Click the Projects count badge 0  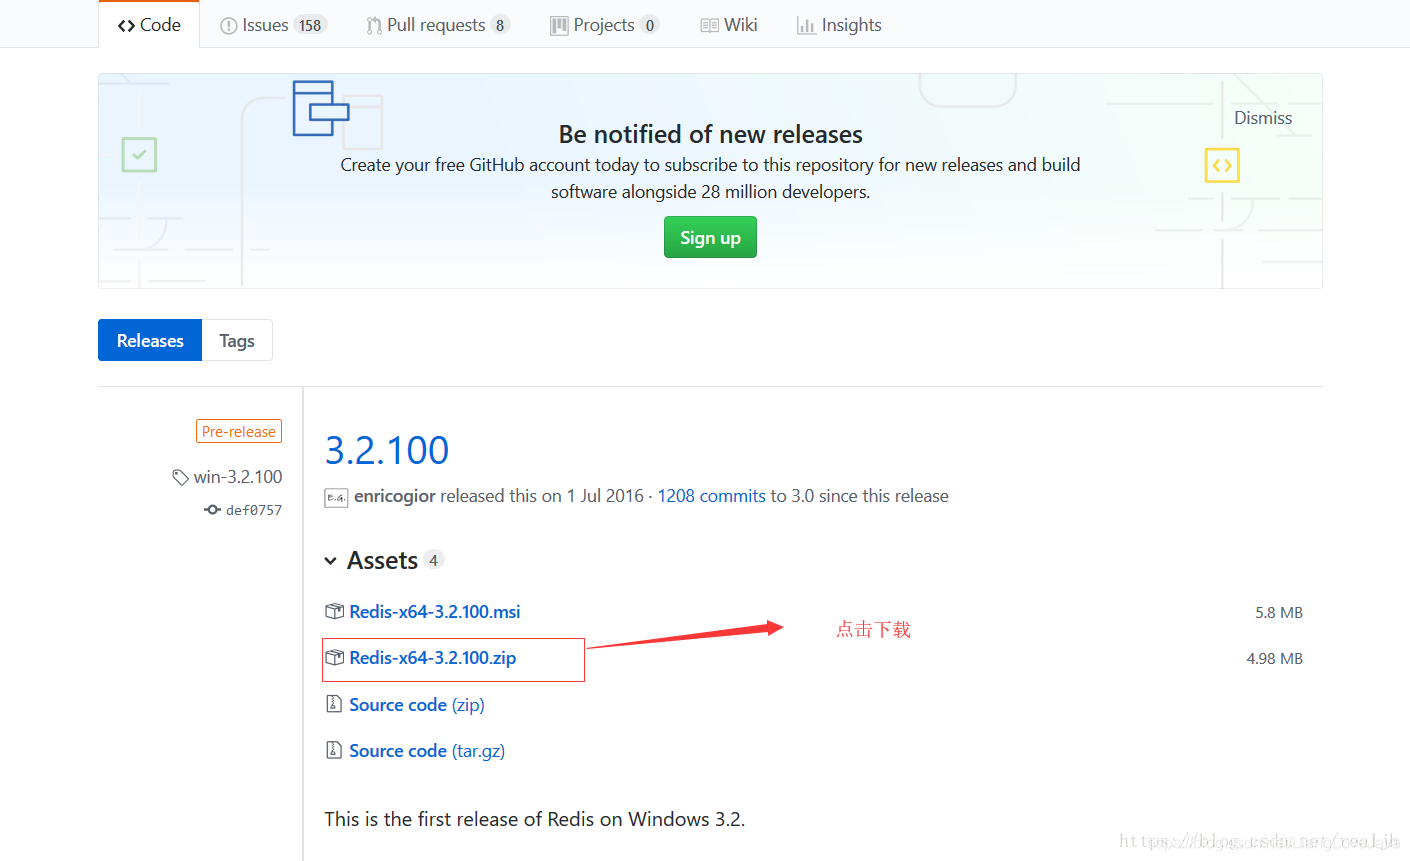[x=650, y=25]
